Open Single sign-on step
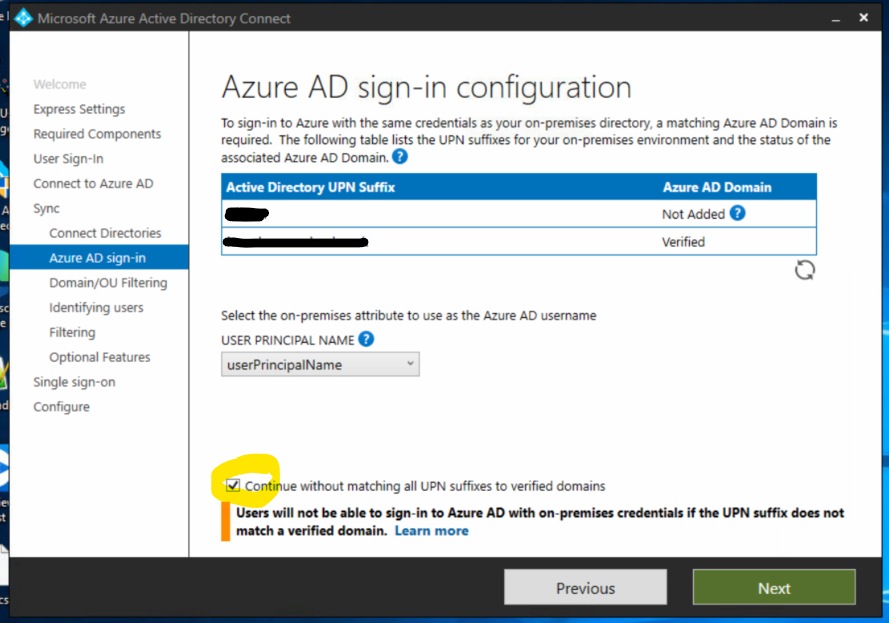This screenshot has height=623, width=889. pyautogui.click(x=74, y=382)
